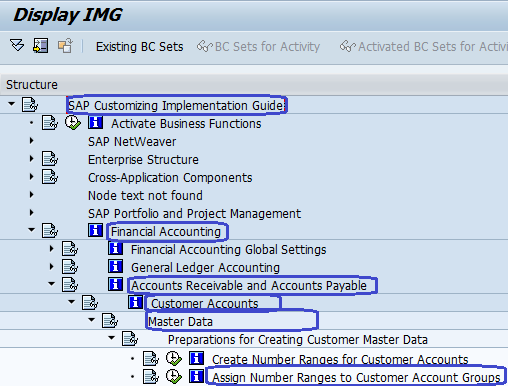Collapse SAP Customizing Implementation Guide node
The width and height of the screenshot is (508, 386).
pyautogui.click(x=12, y=104)
